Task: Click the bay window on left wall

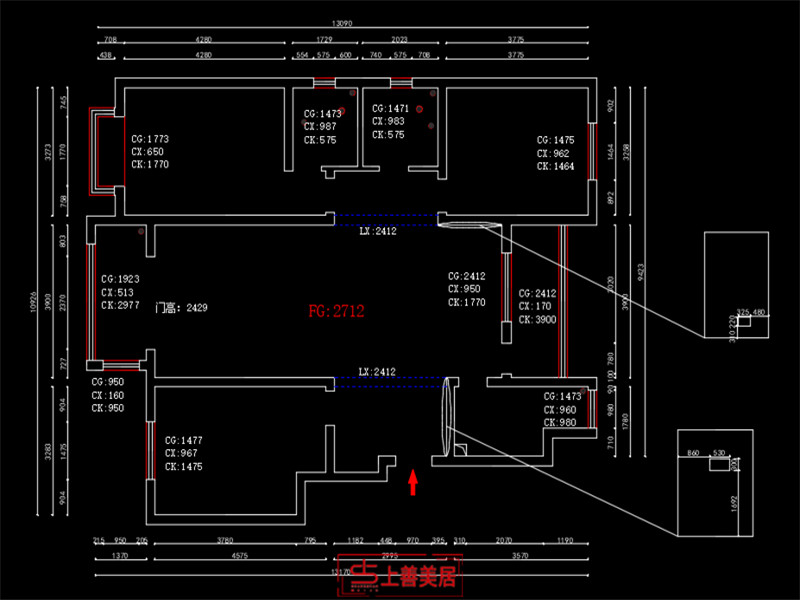Action: [x=96, y=151]
